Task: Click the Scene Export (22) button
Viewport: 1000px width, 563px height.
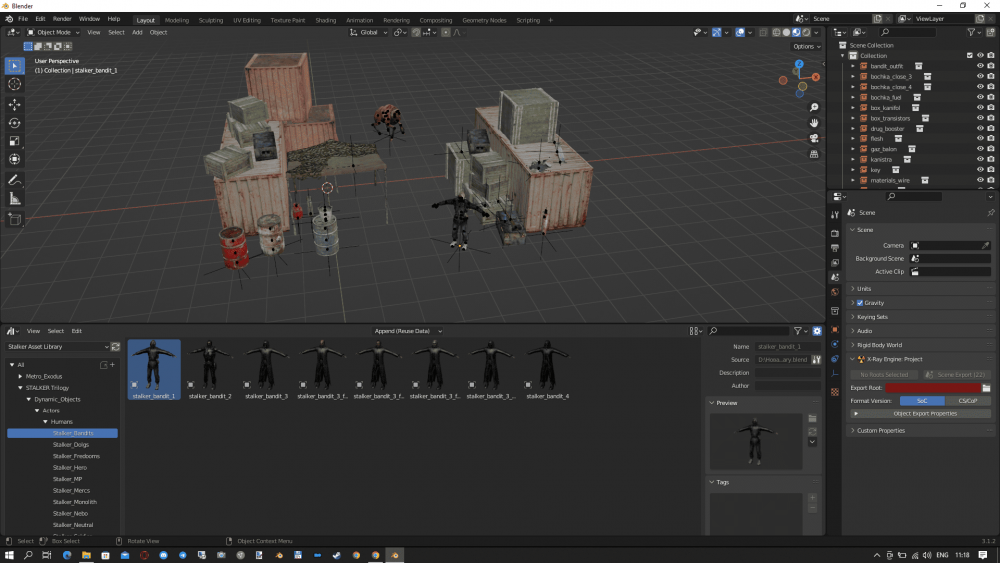Action: pos(957,375)
